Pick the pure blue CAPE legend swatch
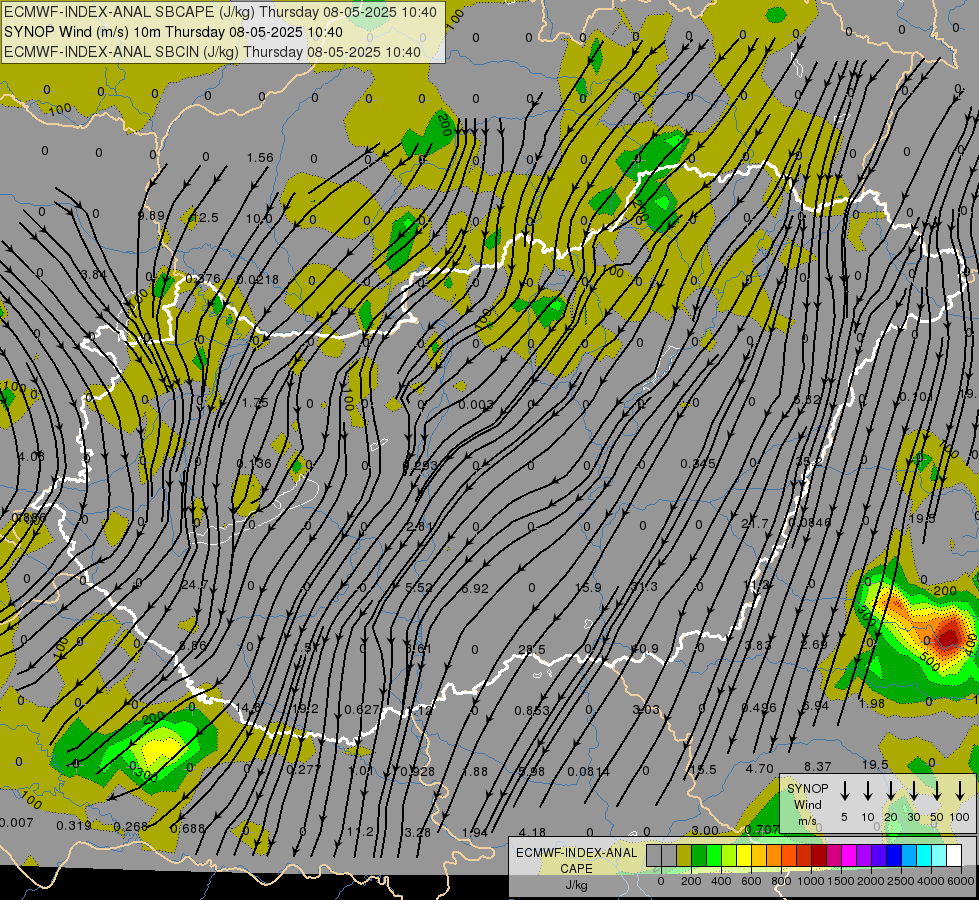The image size is (979, 900). [x=894, y=855]
